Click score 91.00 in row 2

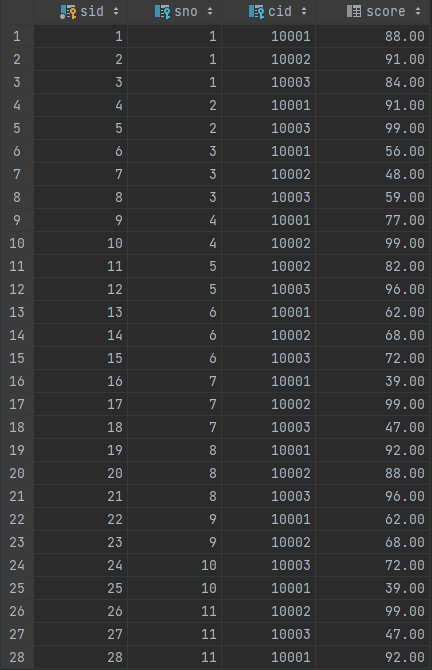[x=373, y=59]
